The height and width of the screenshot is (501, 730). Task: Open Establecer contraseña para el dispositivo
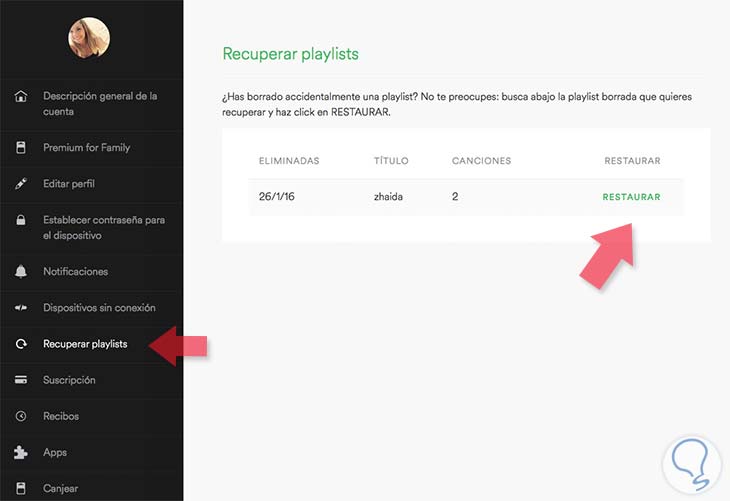click(104, 227)
